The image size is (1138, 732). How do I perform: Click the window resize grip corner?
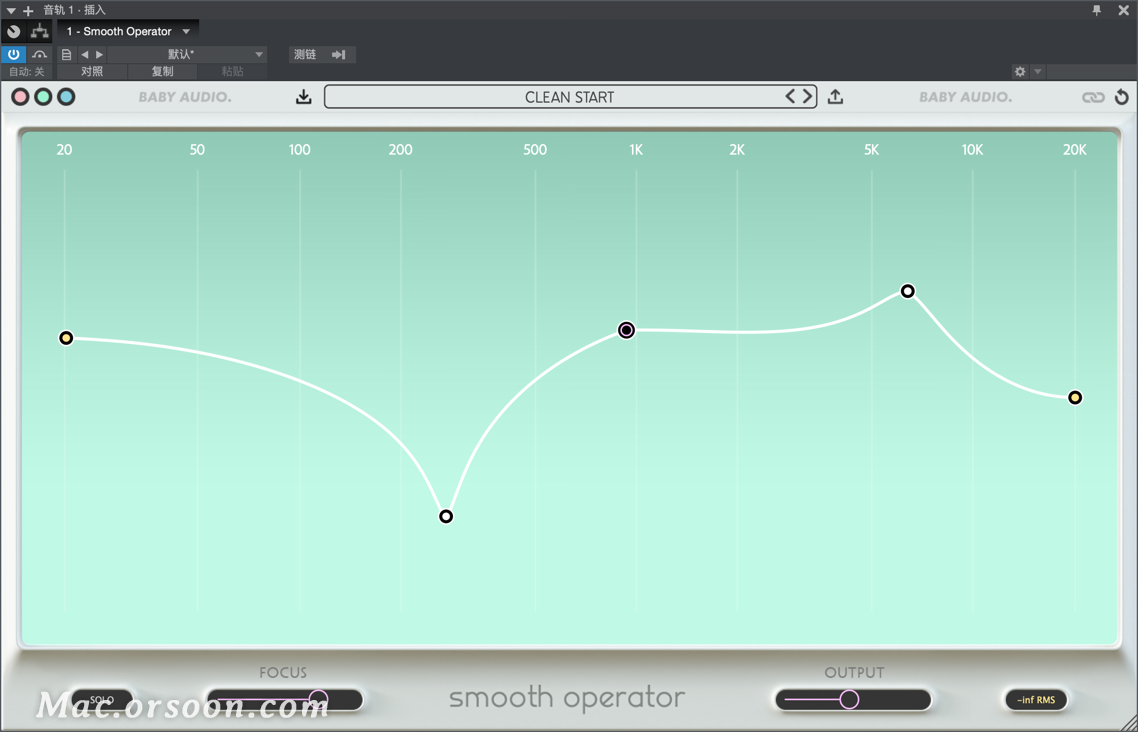tap(1129, 723)
